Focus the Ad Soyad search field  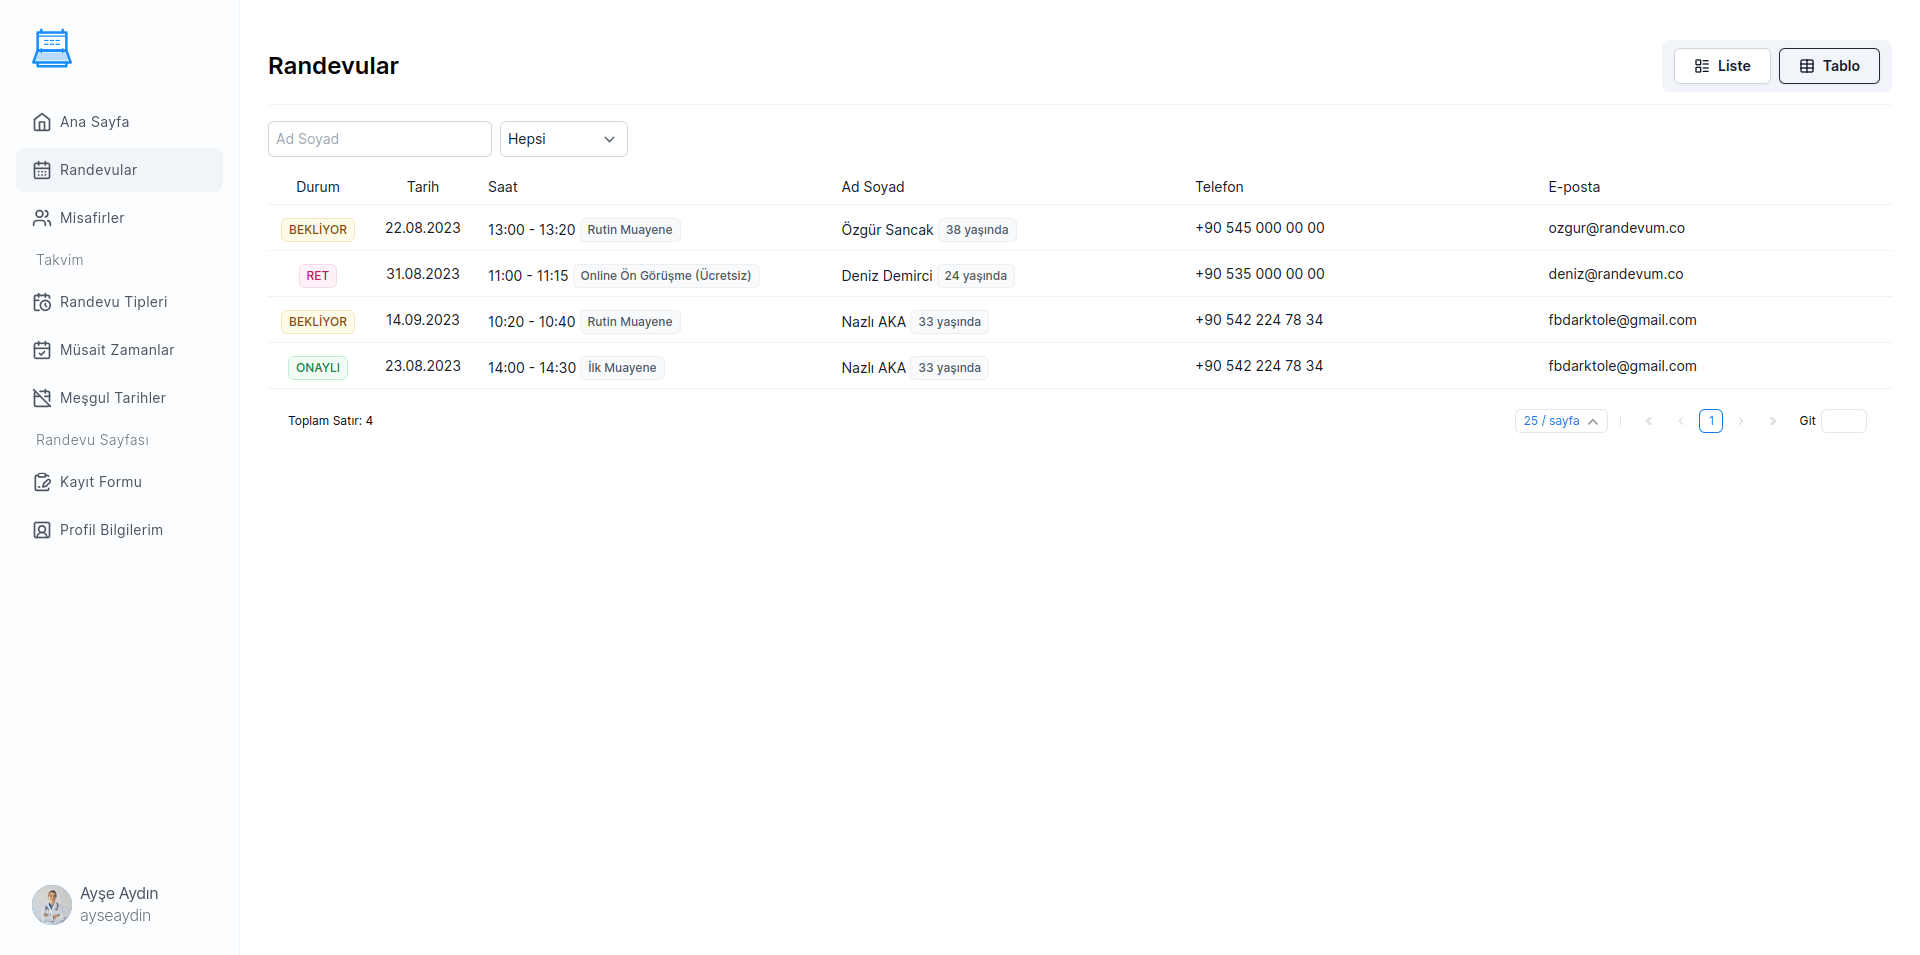(x=380, y=139)
